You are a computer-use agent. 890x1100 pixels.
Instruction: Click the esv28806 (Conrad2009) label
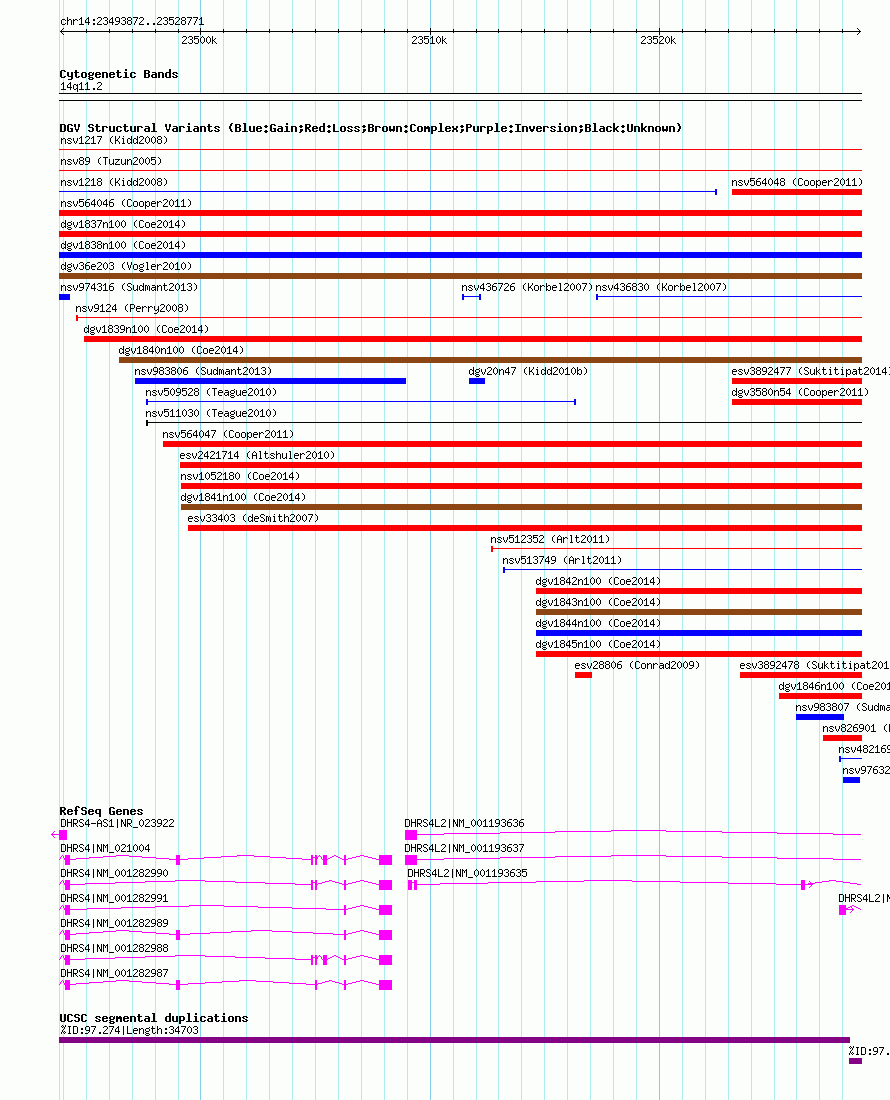point(637,666)
